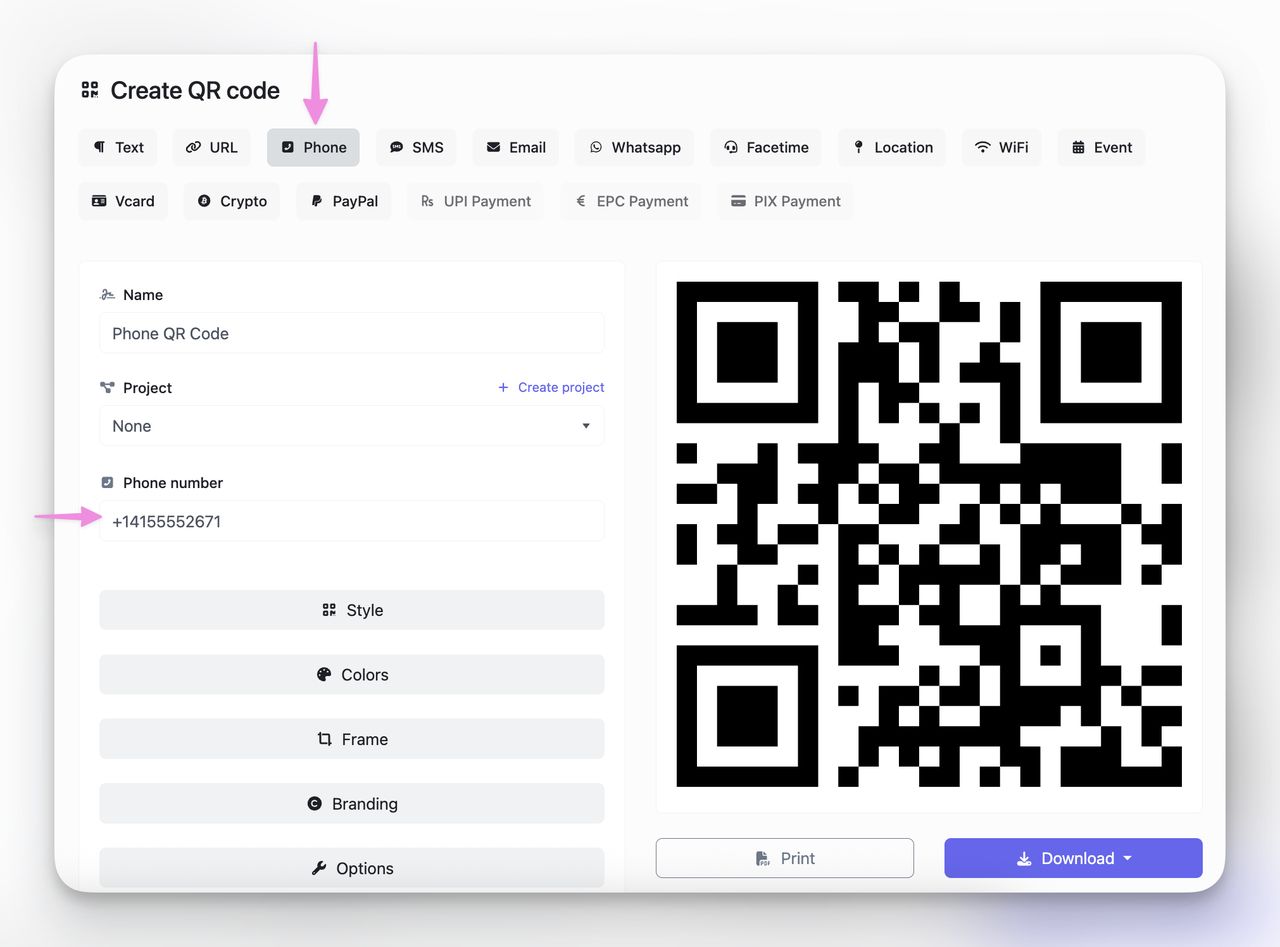
Task: Click the Create project link
Action: (551, 387)
